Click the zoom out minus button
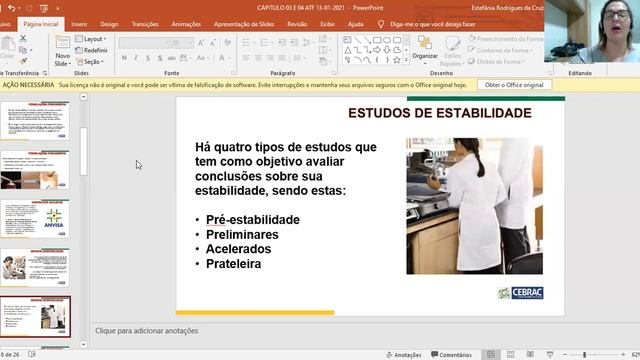 tap(565, 355)
